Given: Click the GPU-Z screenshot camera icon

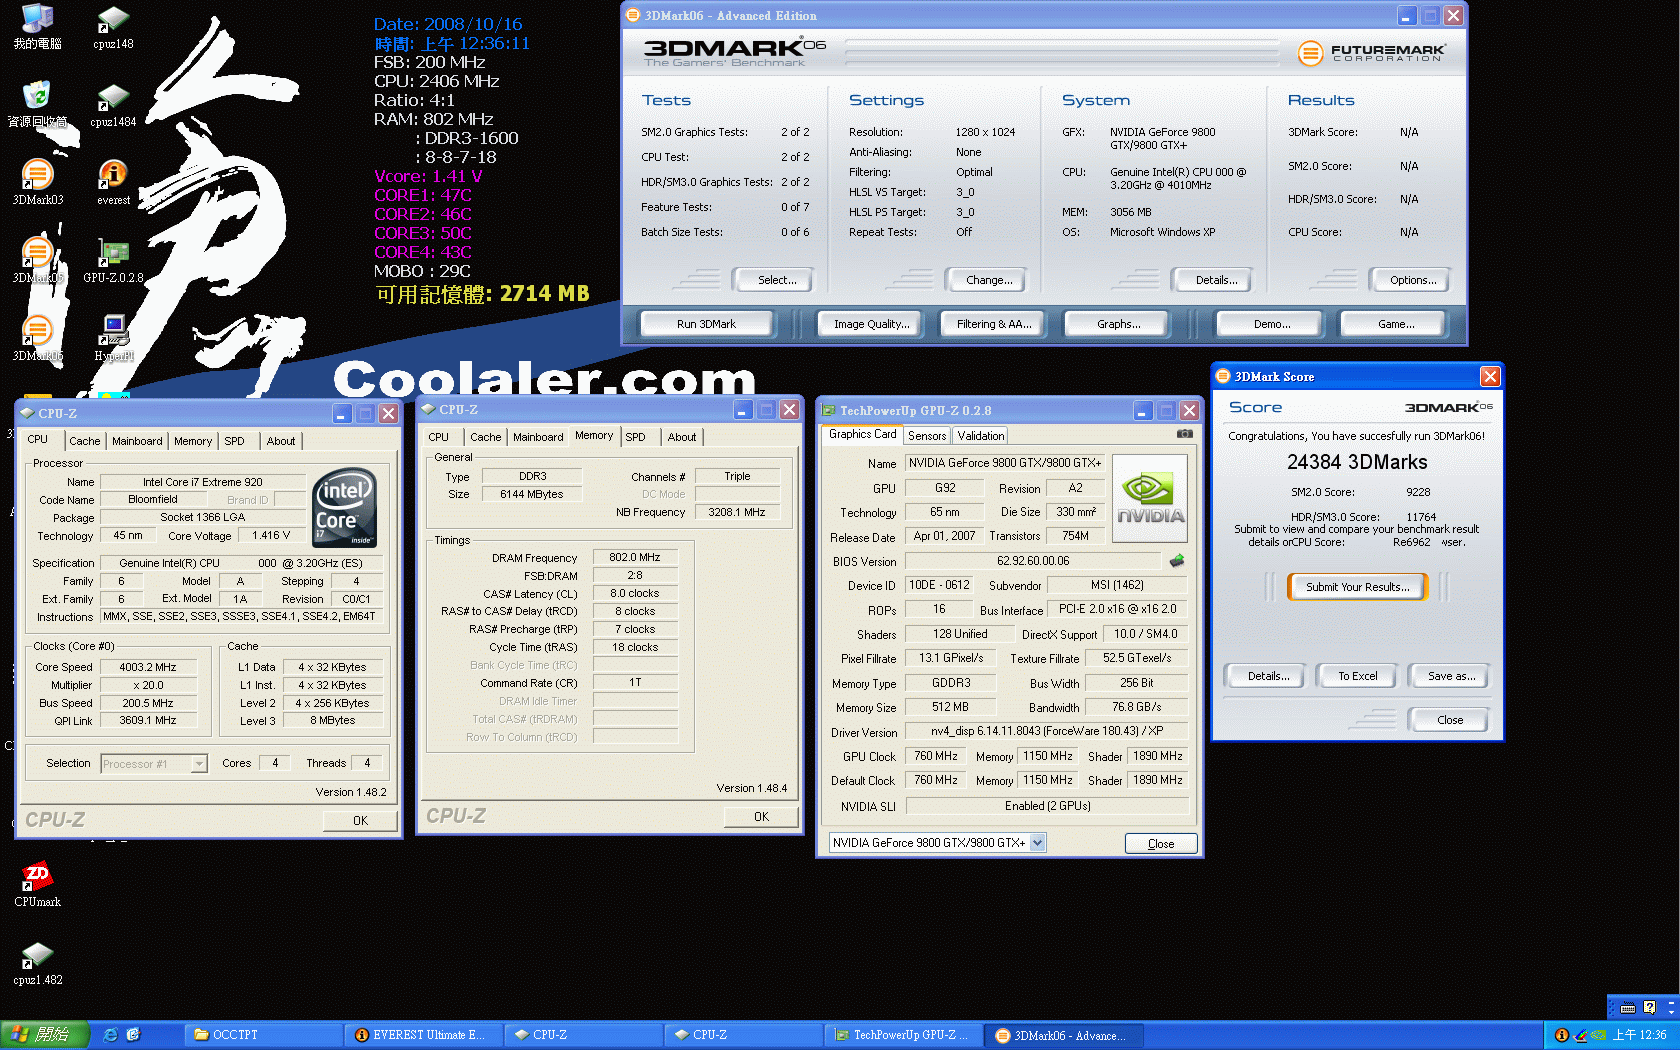Looking at the screenshot, I should point(1184,434).
